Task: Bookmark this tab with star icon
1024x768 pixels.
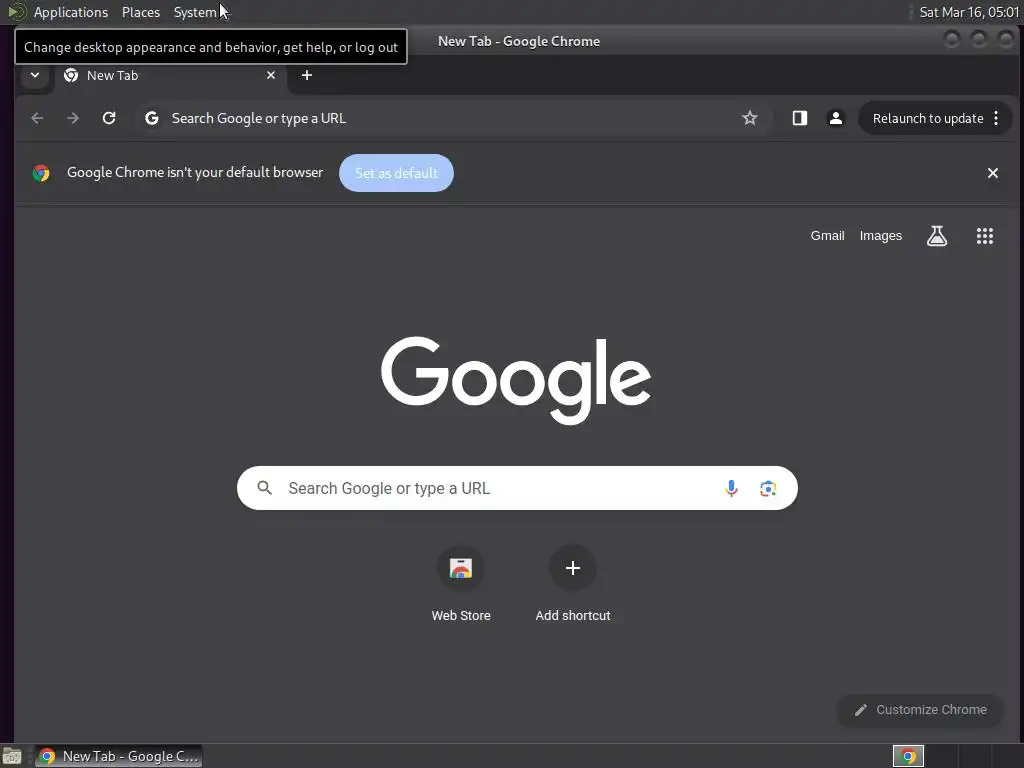Action: click(x=750, y=118)
